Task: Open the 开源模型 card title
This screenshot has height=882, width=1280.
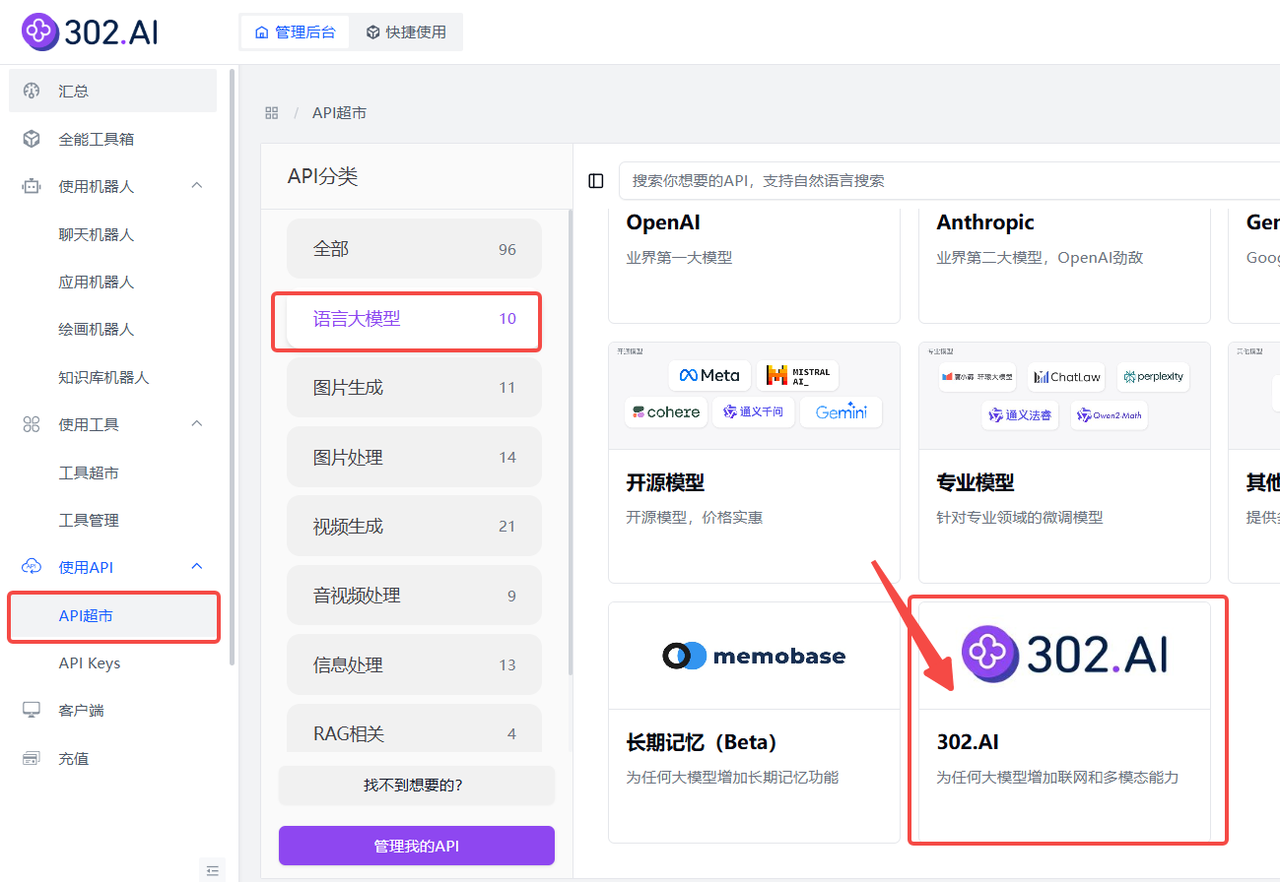Action: click(665, 482)
